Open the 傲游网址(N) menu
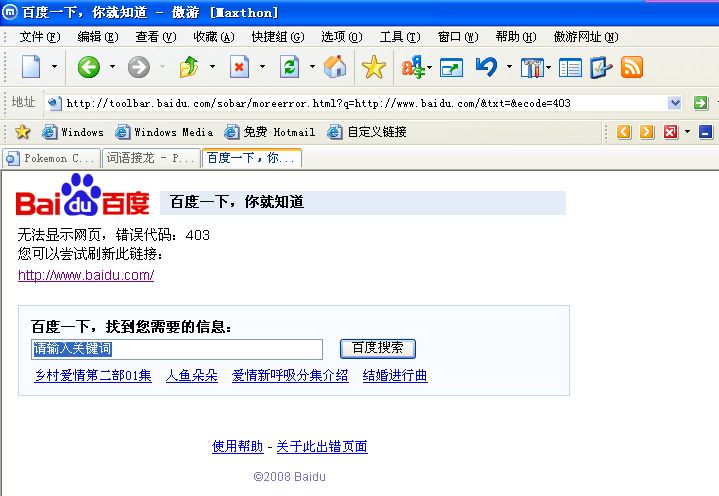This screenshot has width=719, height=496. [586, 37]
